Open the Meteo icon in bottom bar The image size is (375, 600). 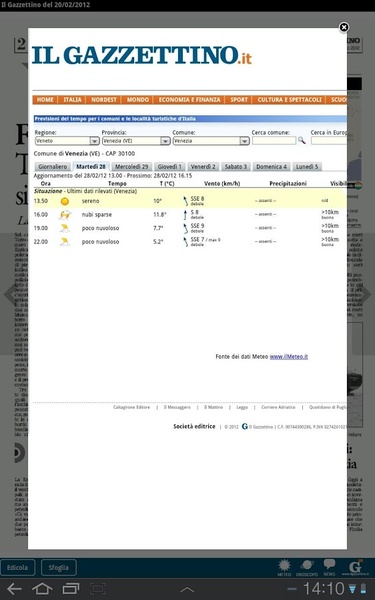[284, 567]
